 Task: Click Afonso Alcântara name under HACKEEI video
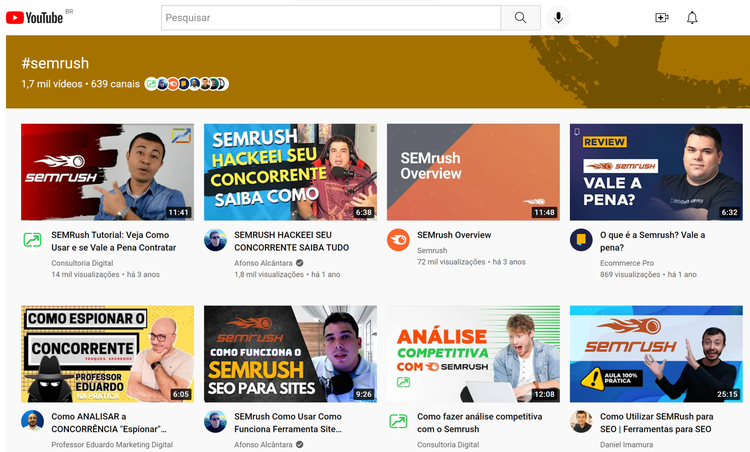coord(263,263)
